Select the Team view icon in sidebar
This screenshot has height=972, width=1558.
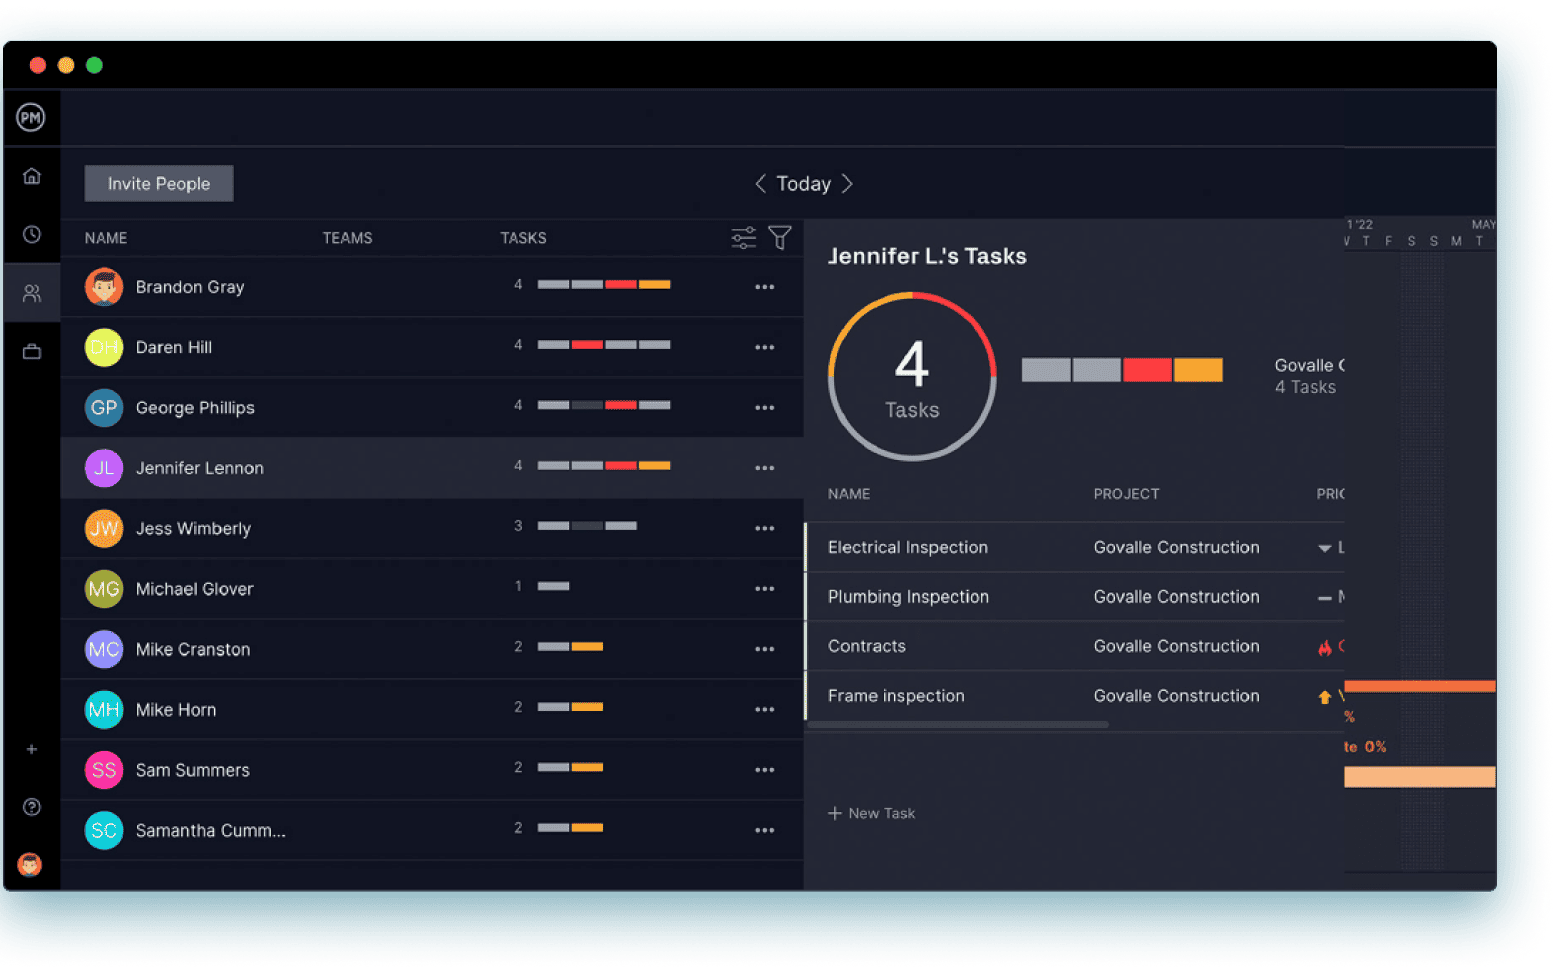(x=31, y=293)
